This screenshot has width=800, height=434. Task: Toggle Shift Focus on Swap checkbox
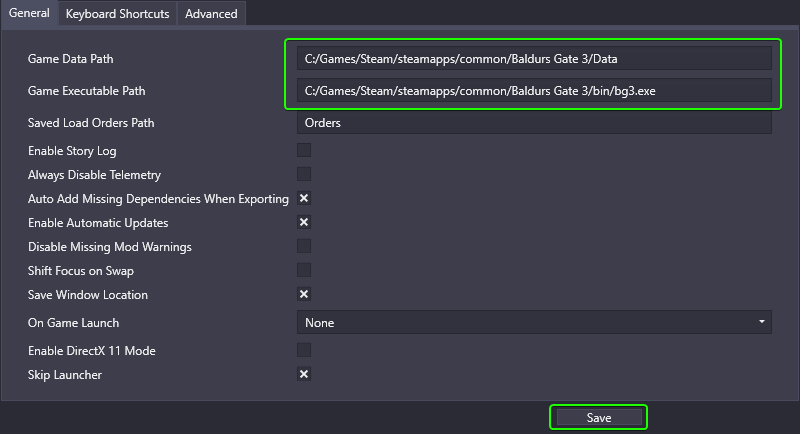pos(304,270)
